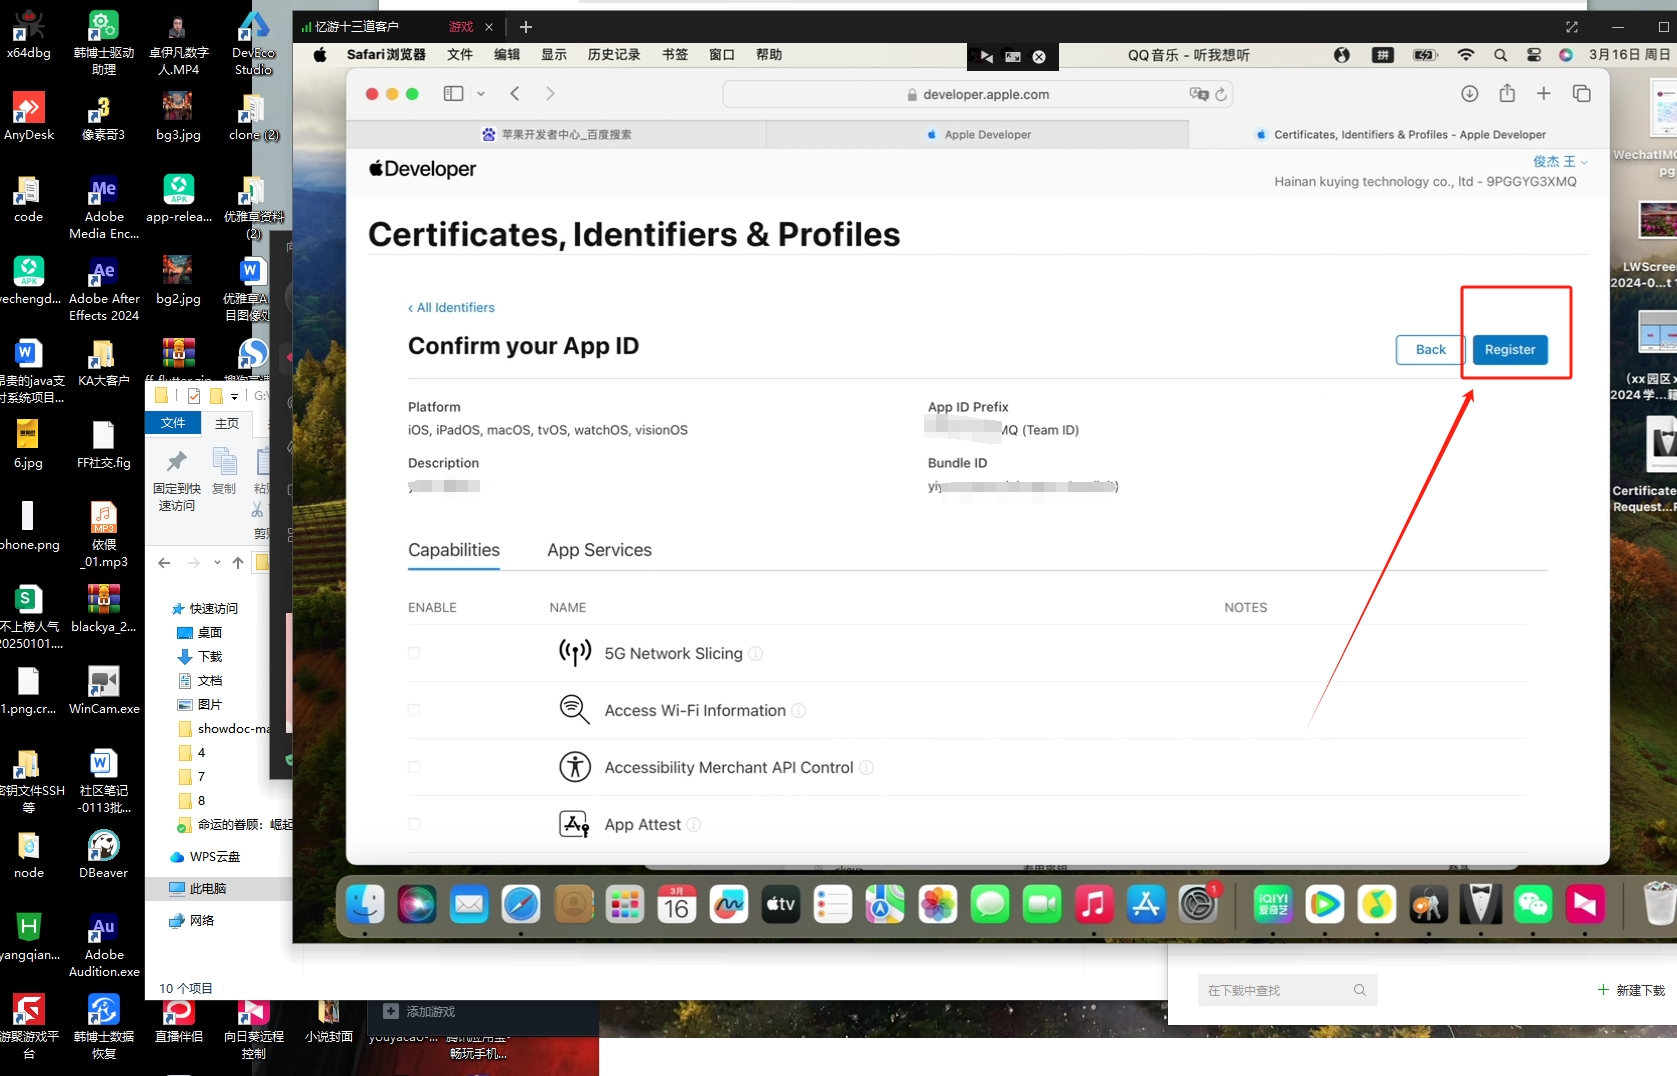Click the 在下载中查找 search field
1677x1076 pixels.
pos(1287,990)
